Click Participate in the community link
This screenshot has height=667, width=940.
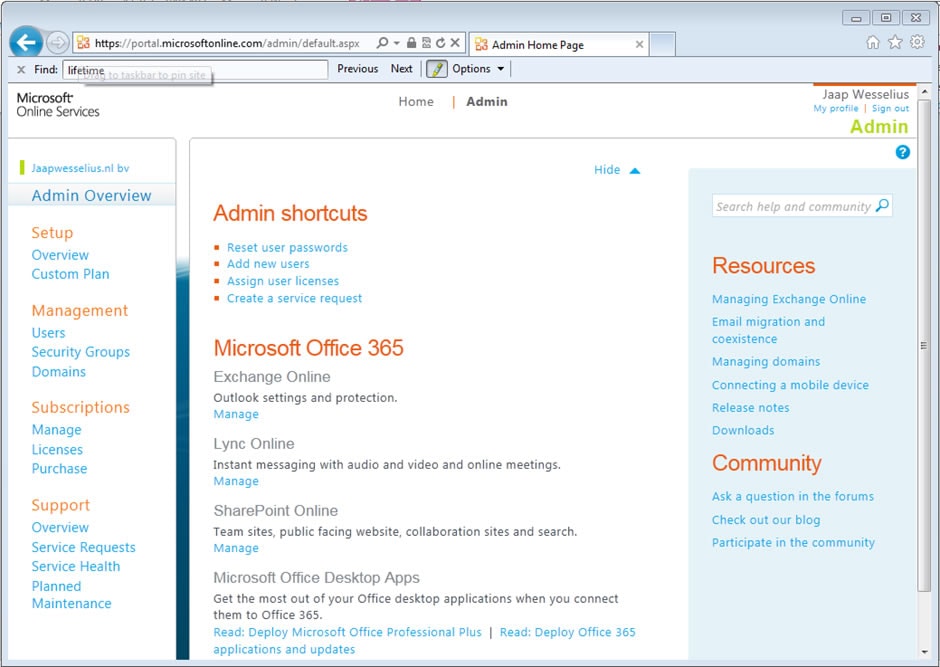coord(793,543)
